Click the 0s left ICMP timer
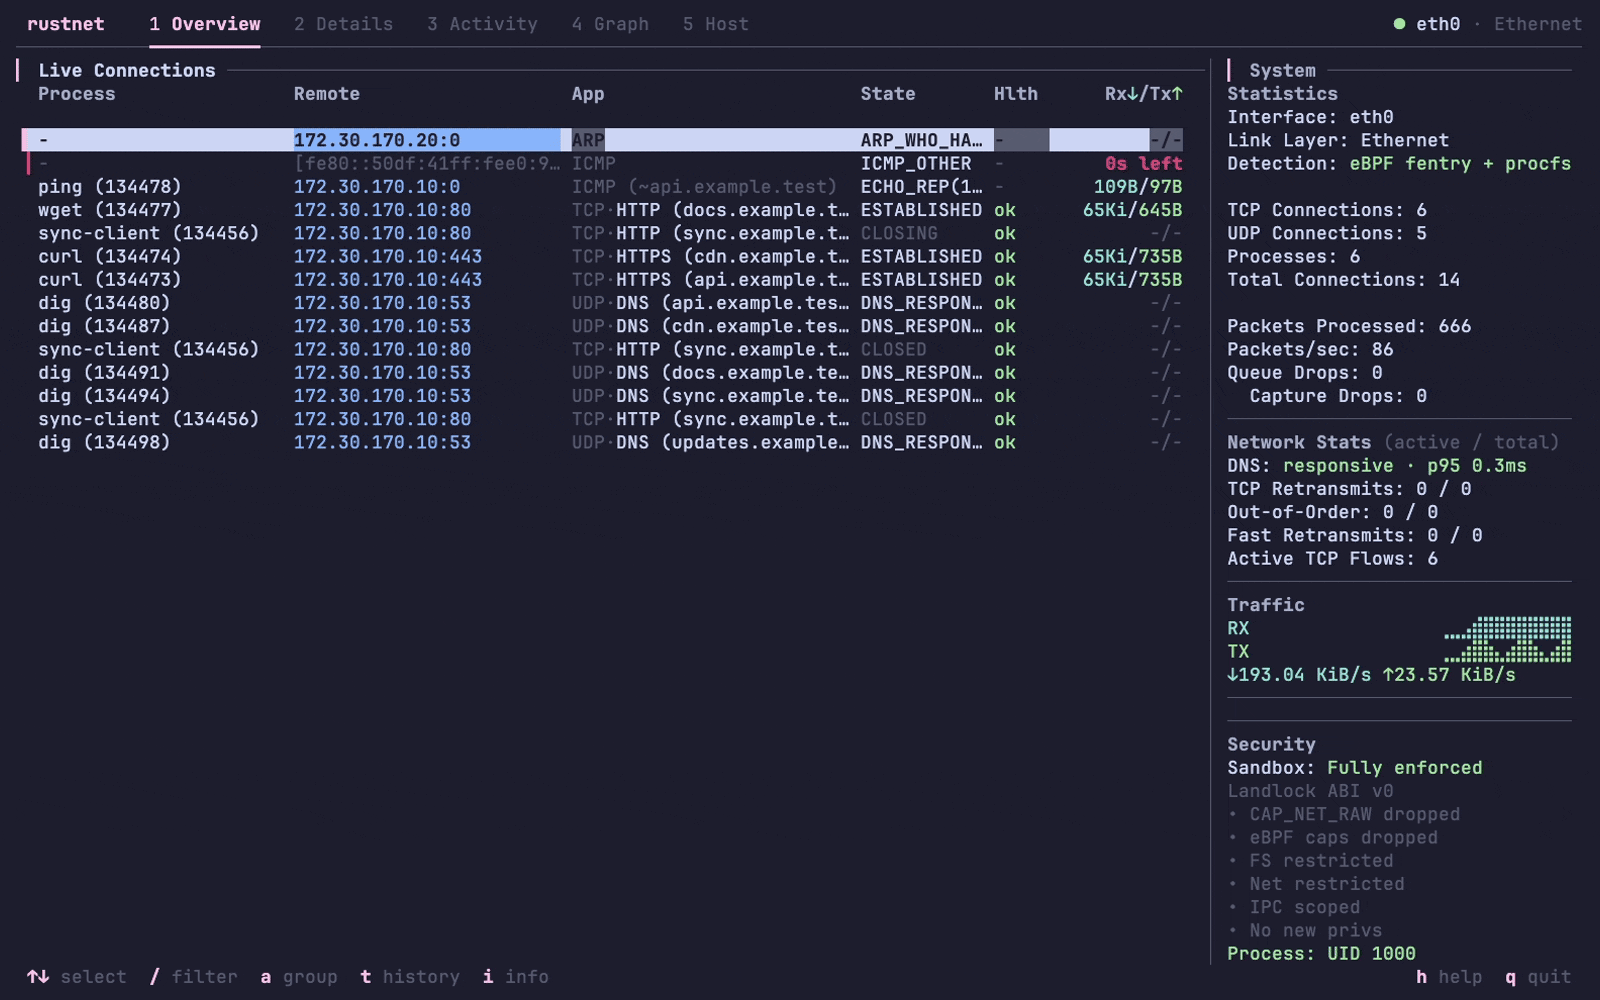Viewport: 1600px width, 1000px height. click(x=1144, y=164)
